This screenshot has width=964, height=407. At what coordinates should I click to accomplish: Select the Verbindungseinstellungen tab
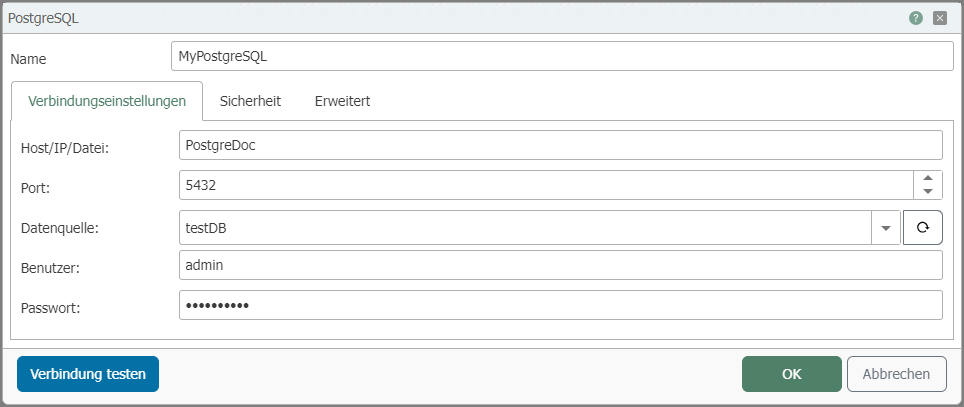point(107,101)
